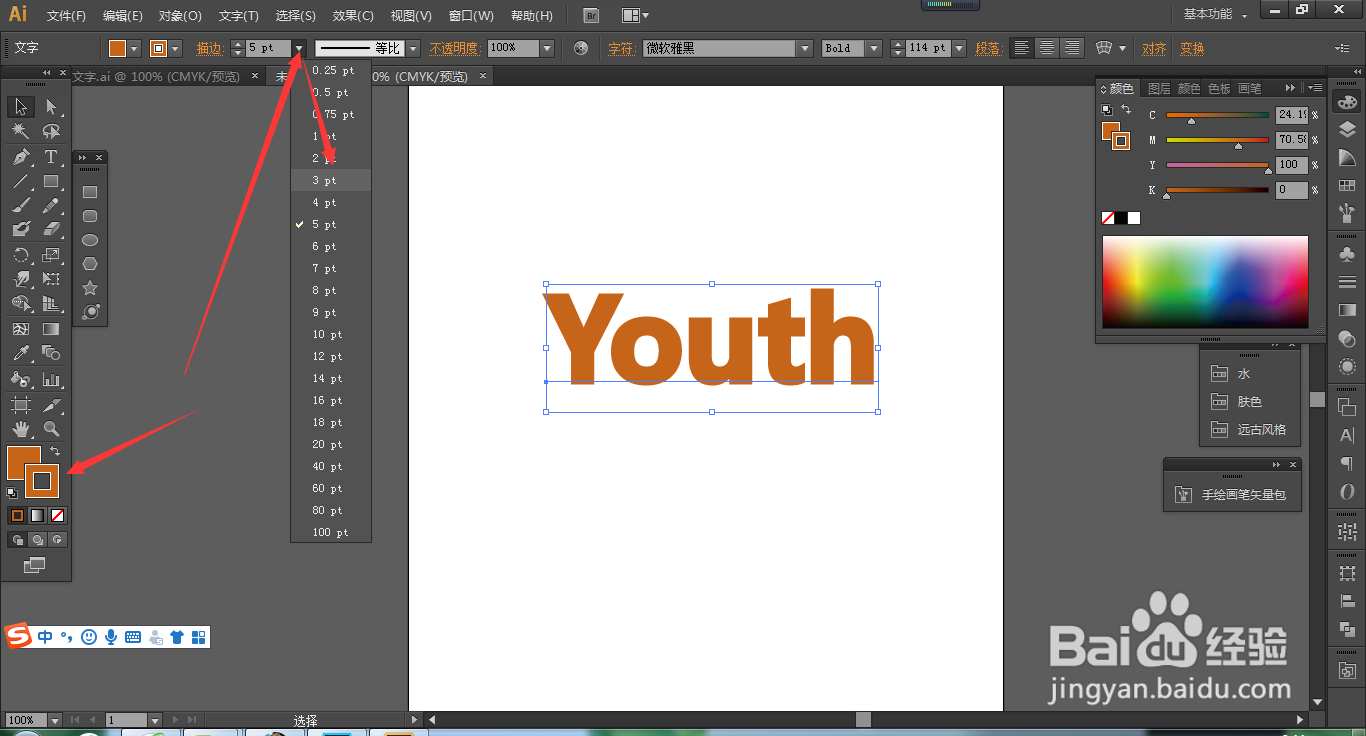Open the Bold font style dropdown
The width and height of the screenshot is (1366, 736).
(874, 48)
